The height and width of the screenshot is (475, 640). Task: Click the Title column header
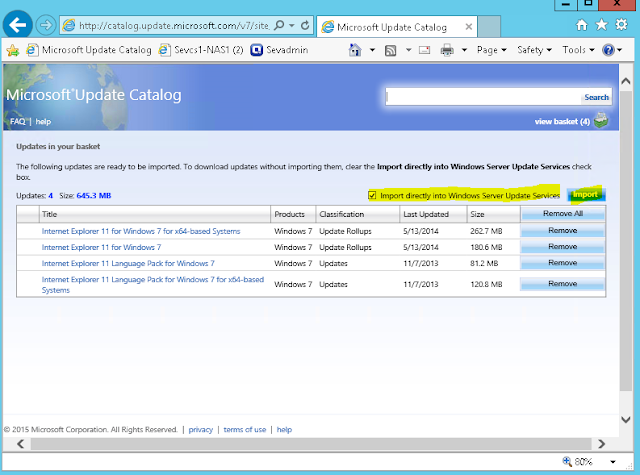(155, 214)
